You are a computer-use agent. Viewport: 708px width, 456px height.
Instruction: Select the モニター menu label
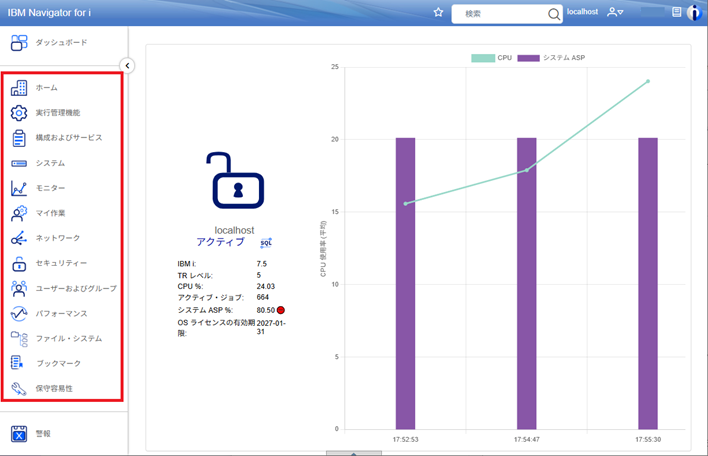click(50, 188)
